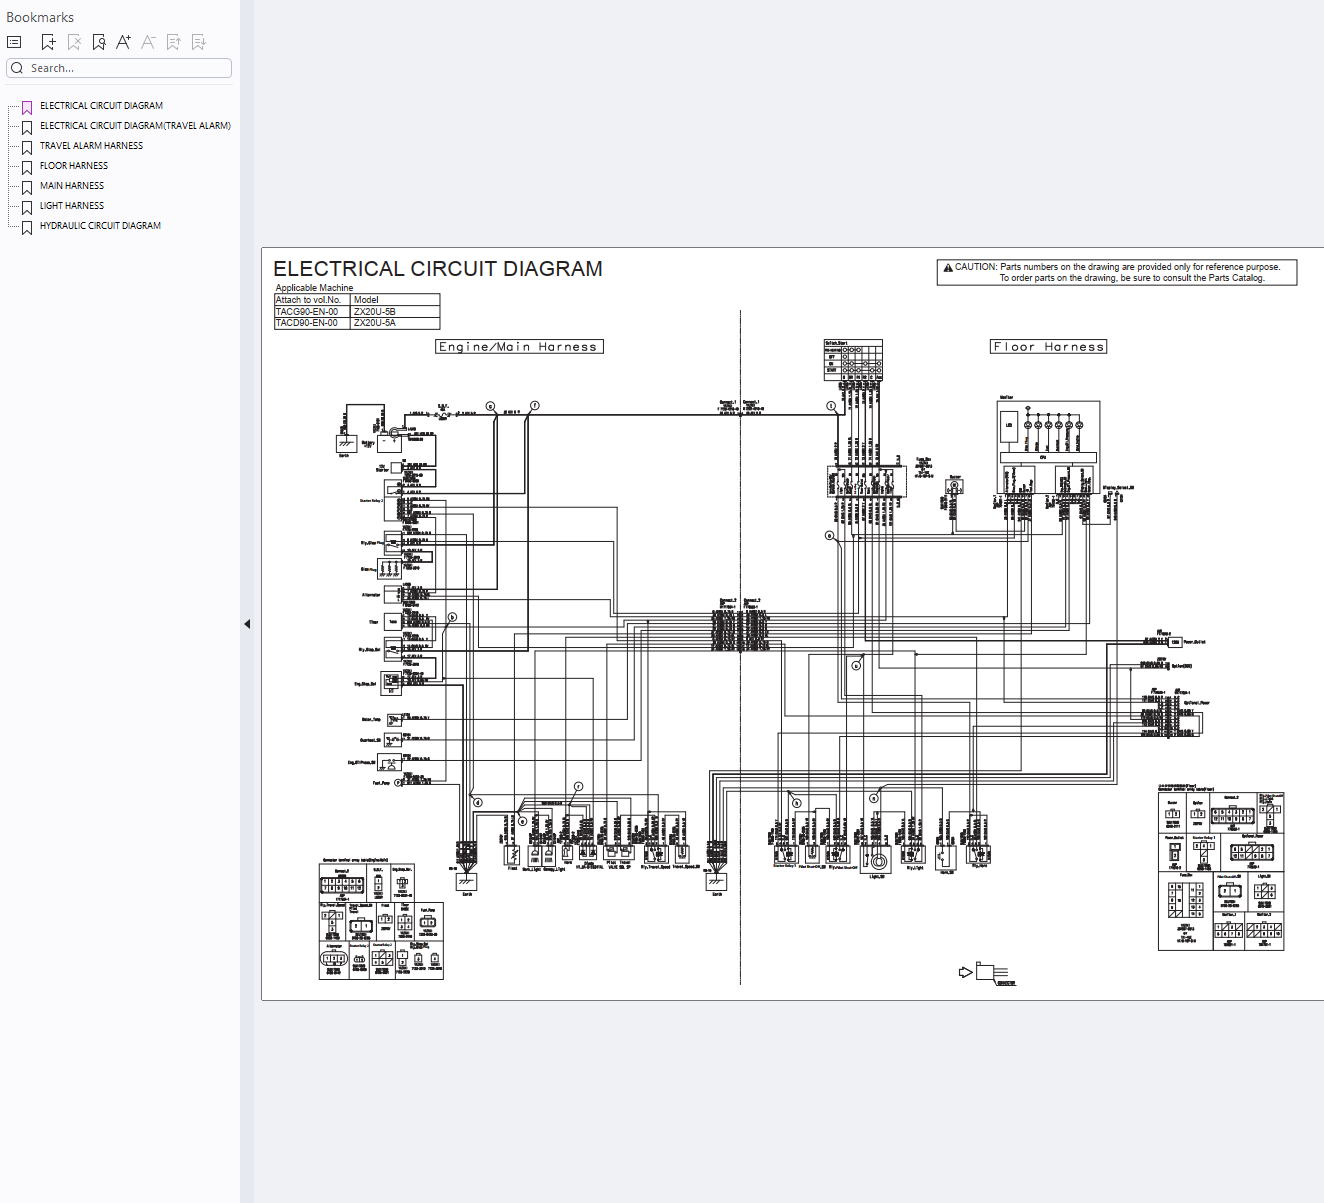Viewport: 1324px width, 1203px height.
Task: Go to ELECTRICAL CIRCUIT DIAGRAM(TRAVEL ALARM) bookmark
Action: click(135, 126)
